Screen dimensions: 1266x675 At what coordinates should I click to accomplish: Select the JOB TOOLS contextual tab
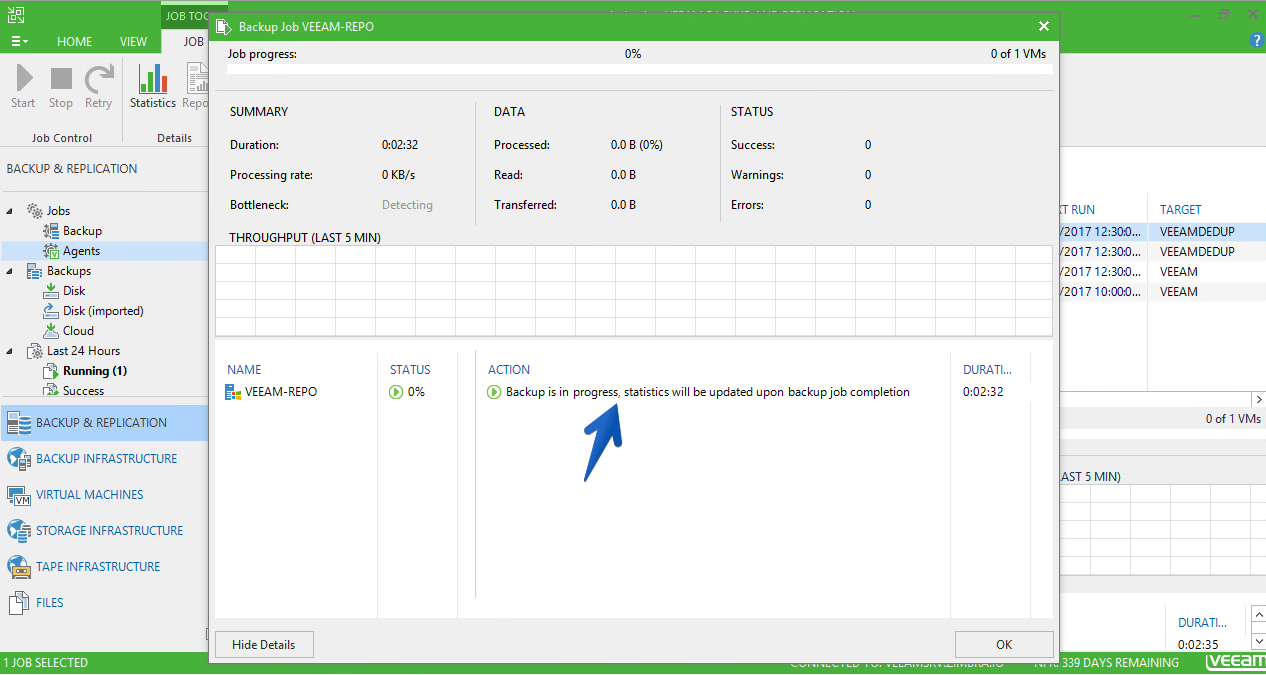[x=185, y=16]
